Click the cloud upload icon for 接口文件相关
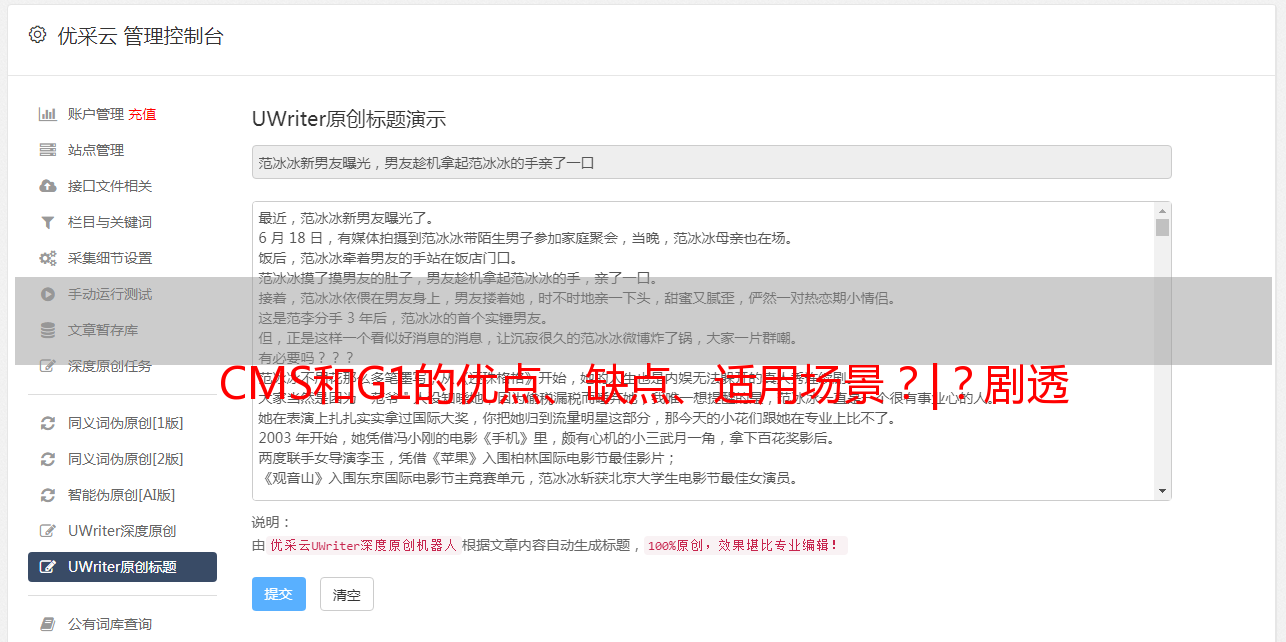 47,186
